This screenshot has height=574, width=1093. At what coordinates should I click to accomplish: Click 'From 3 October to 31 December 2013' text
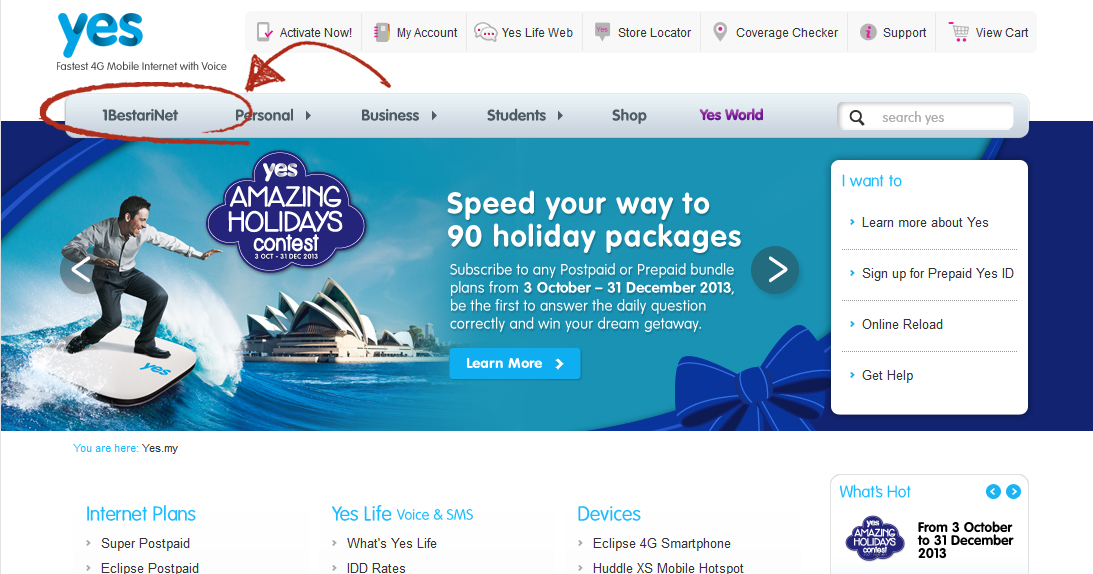click(x=965, y=541)
